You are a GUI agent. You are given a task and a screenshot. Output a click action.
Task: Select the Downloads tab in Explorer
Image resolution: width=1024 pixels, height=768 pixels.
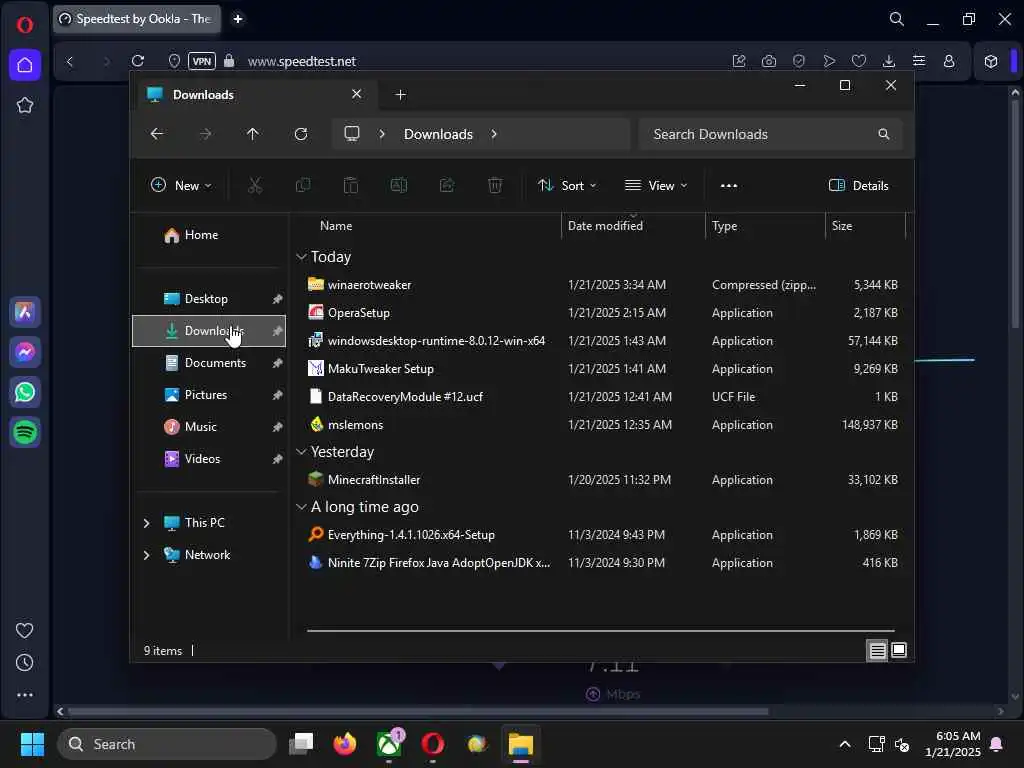tap(255, 95)
